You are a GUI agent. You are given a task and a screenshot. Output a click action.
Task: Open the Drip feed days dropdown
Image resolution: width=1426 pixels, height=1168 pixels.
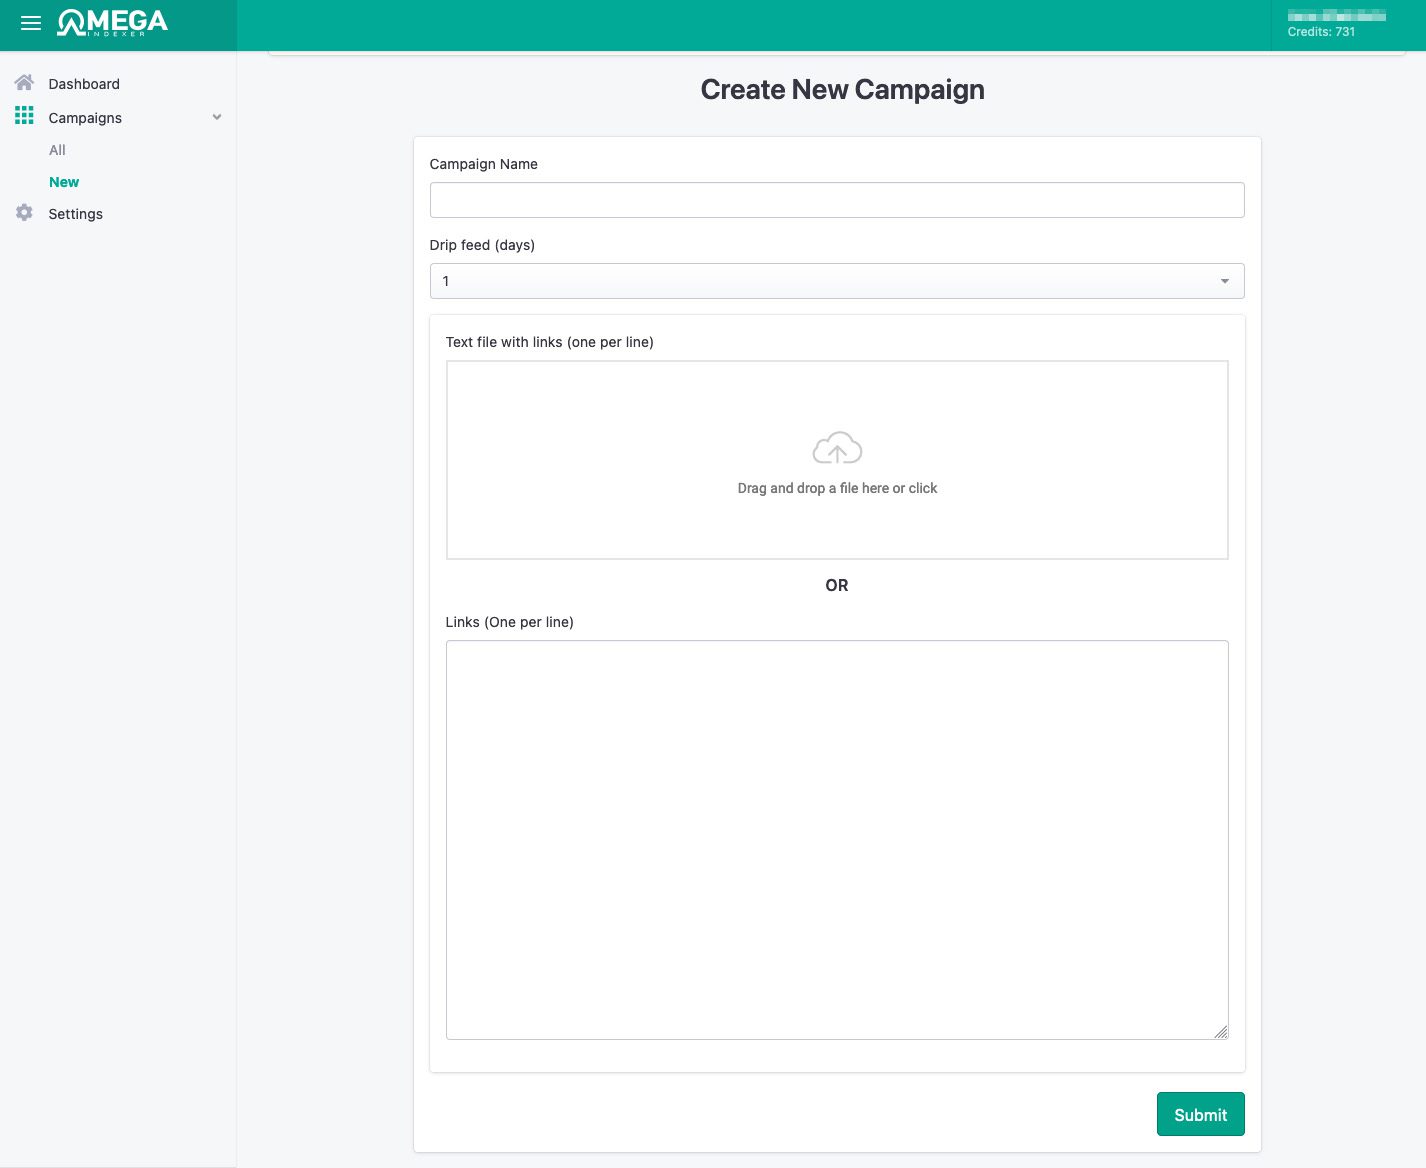coord(836,281)
